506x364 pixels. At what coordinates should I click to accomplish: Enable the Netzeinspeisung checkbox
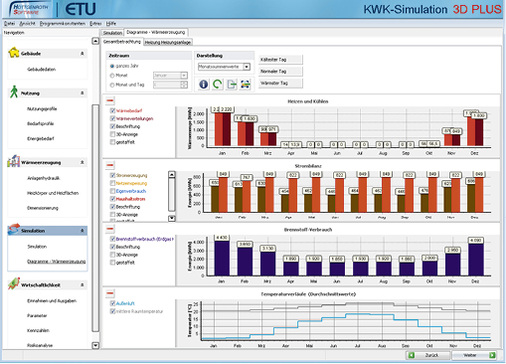coord(113,183)
